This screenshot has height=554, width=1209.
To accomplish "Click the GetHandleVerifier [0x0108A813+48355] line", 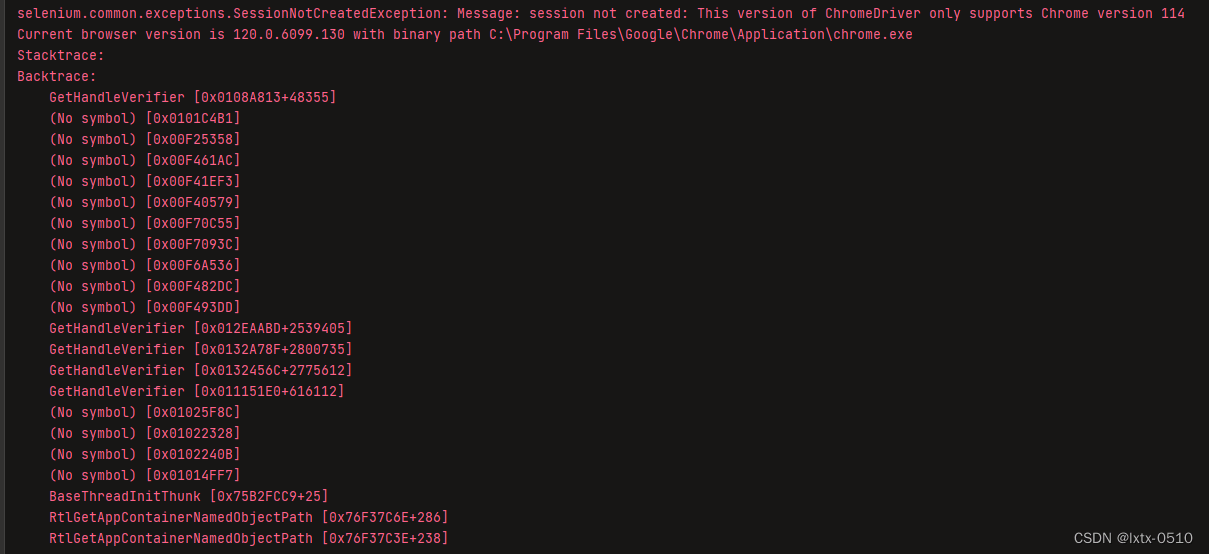I will coord(193,98).
